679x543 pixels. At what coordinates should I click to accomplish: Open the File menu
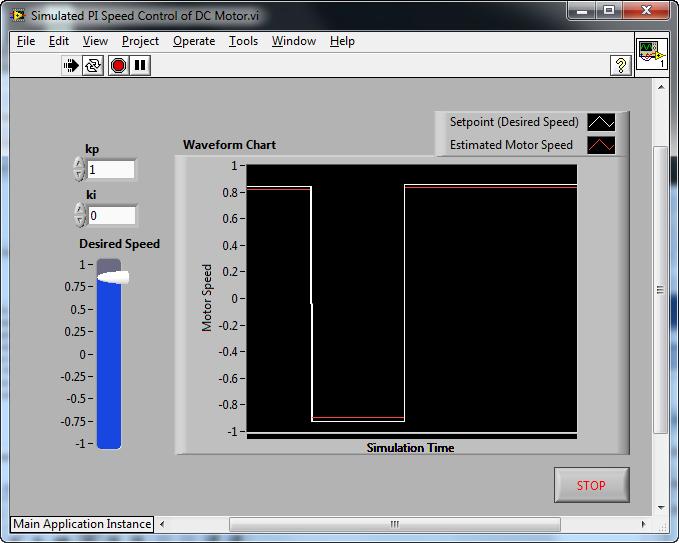[x=26, y=41]
